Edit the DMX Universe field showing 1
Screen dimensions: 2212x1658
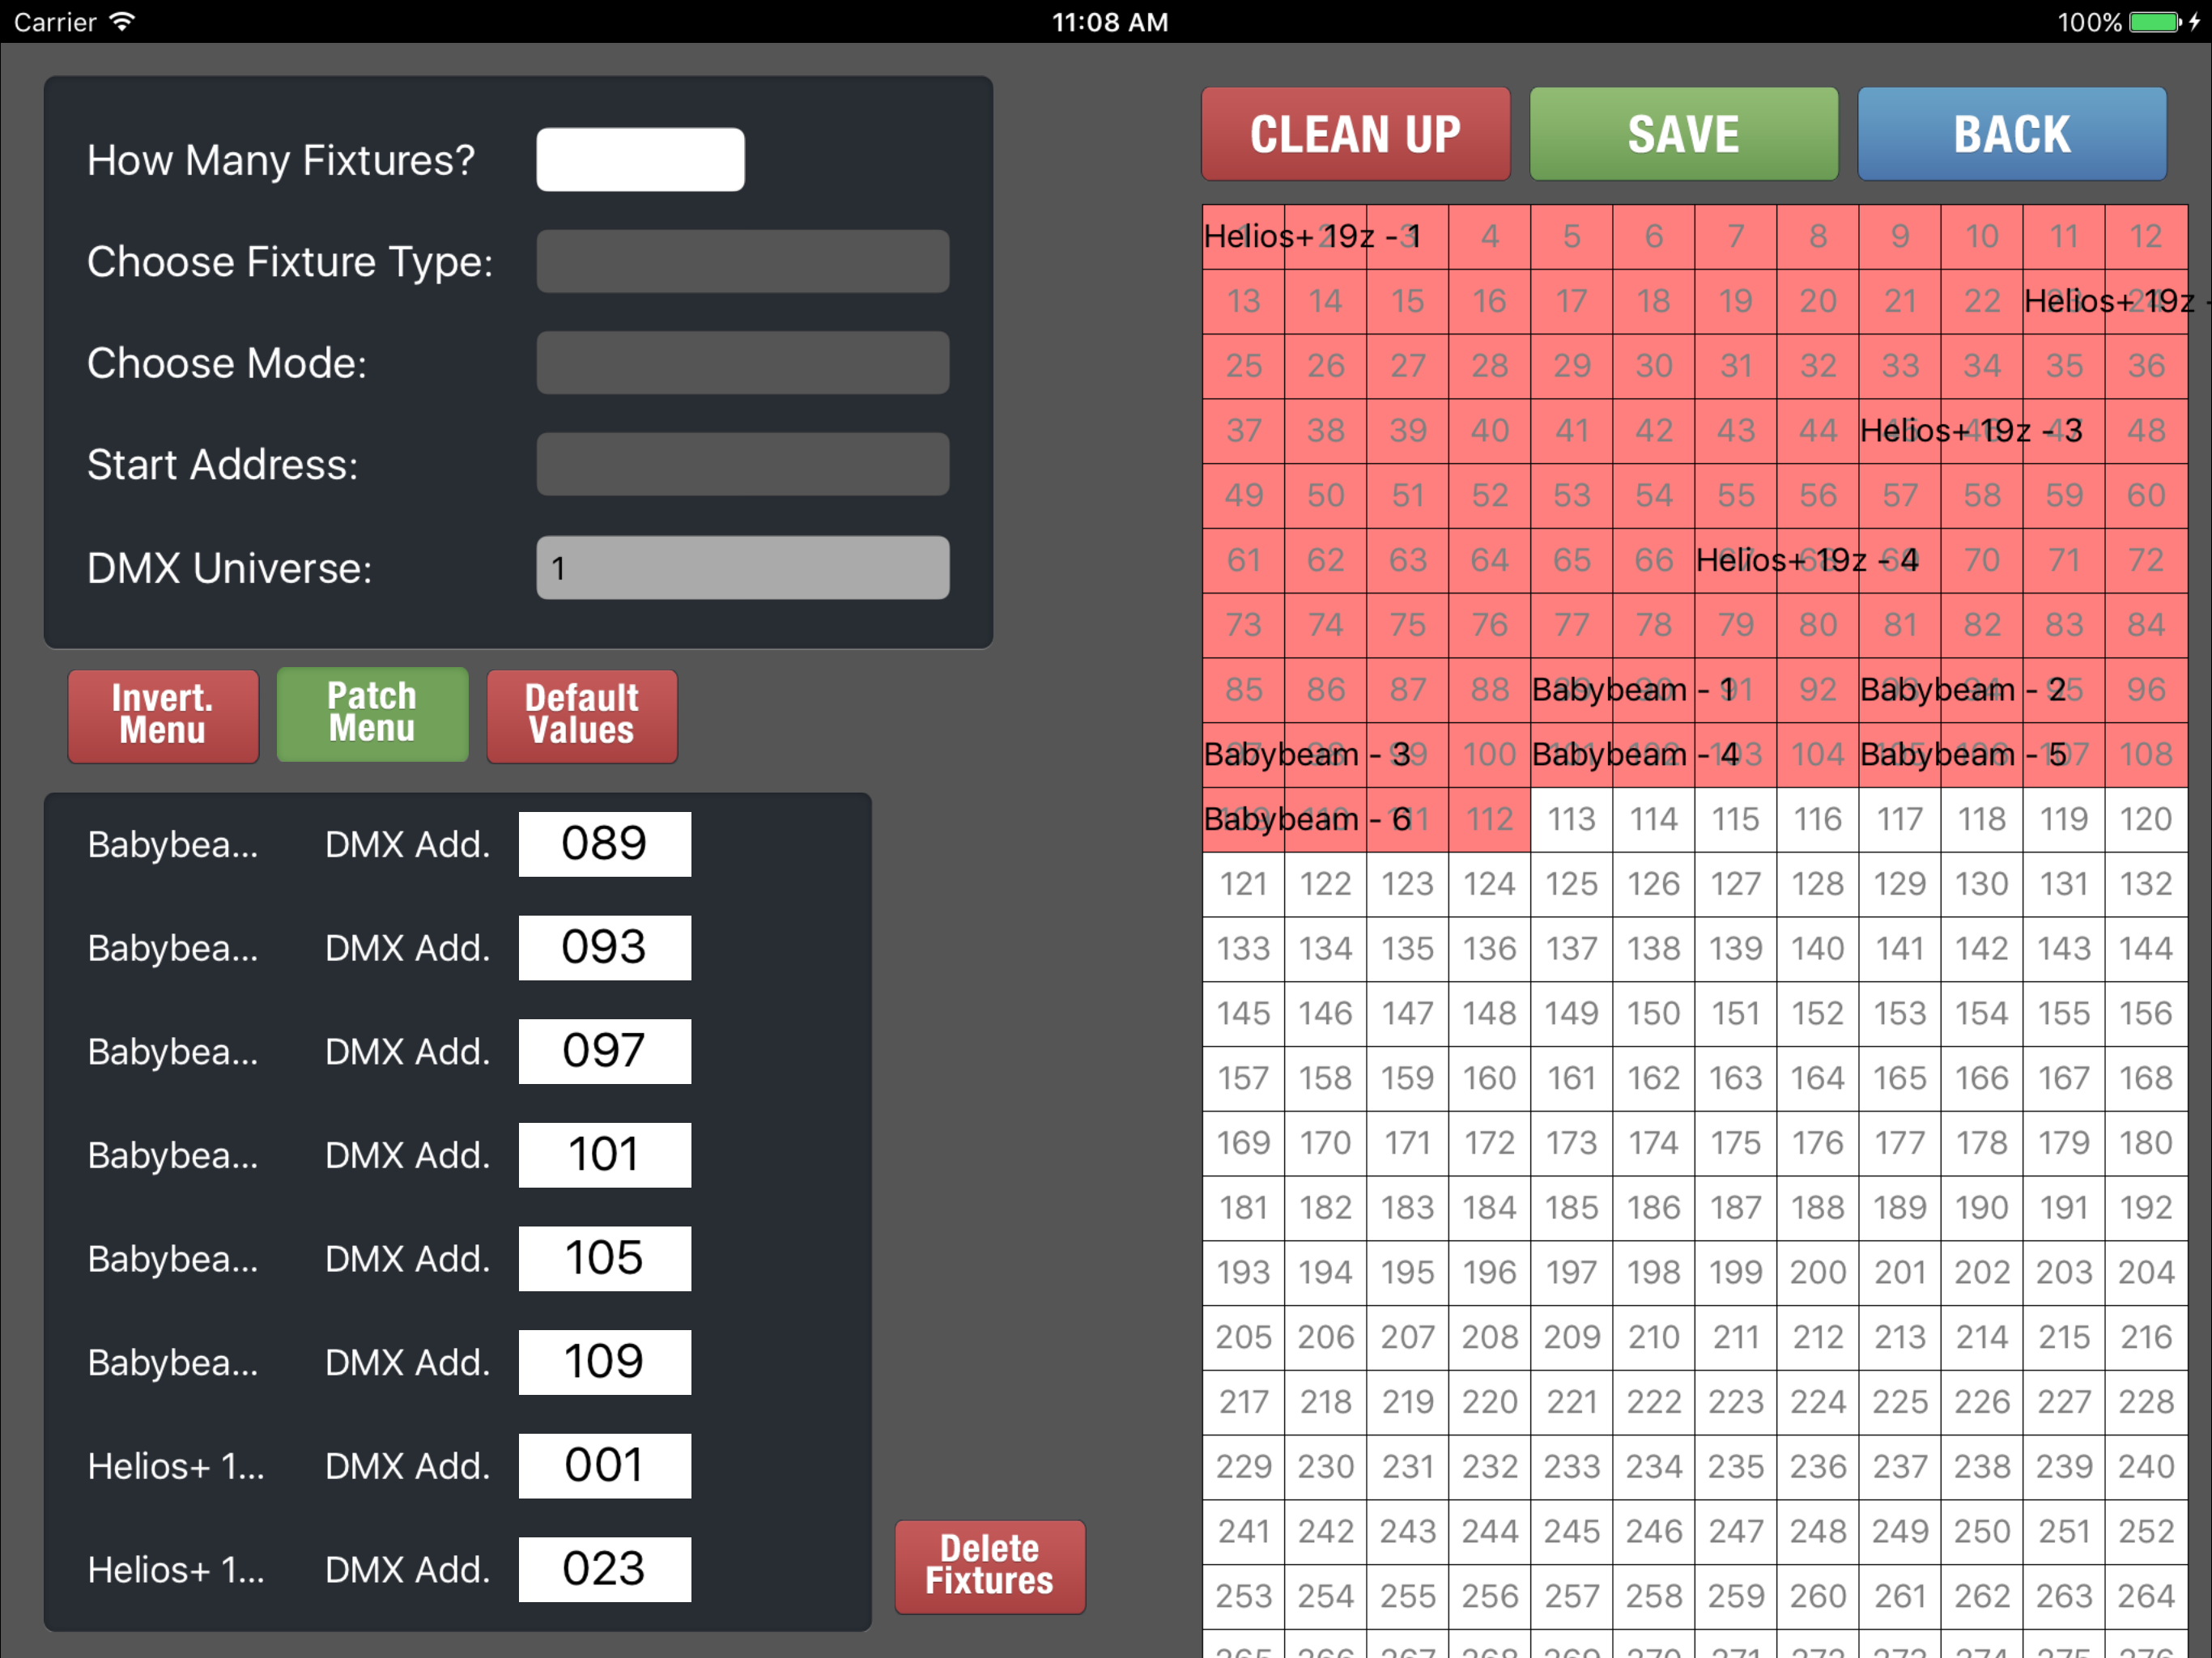pos(742,568)
